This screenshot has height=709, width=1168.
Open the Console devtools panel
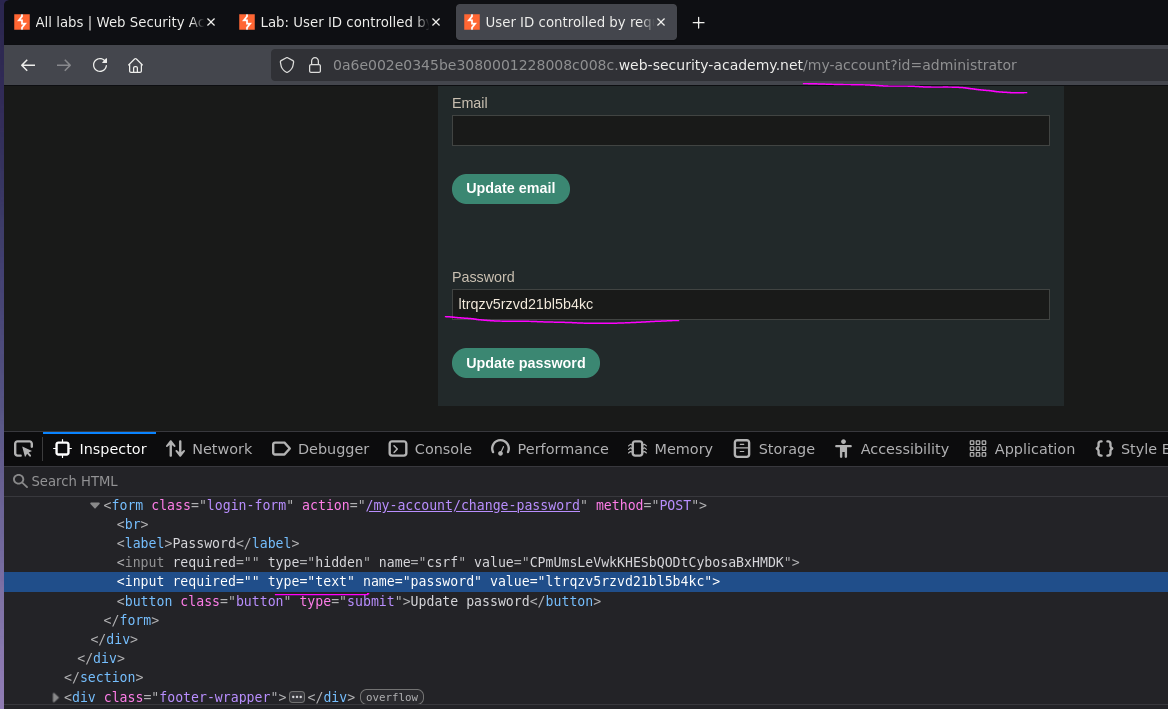[430, 449]
